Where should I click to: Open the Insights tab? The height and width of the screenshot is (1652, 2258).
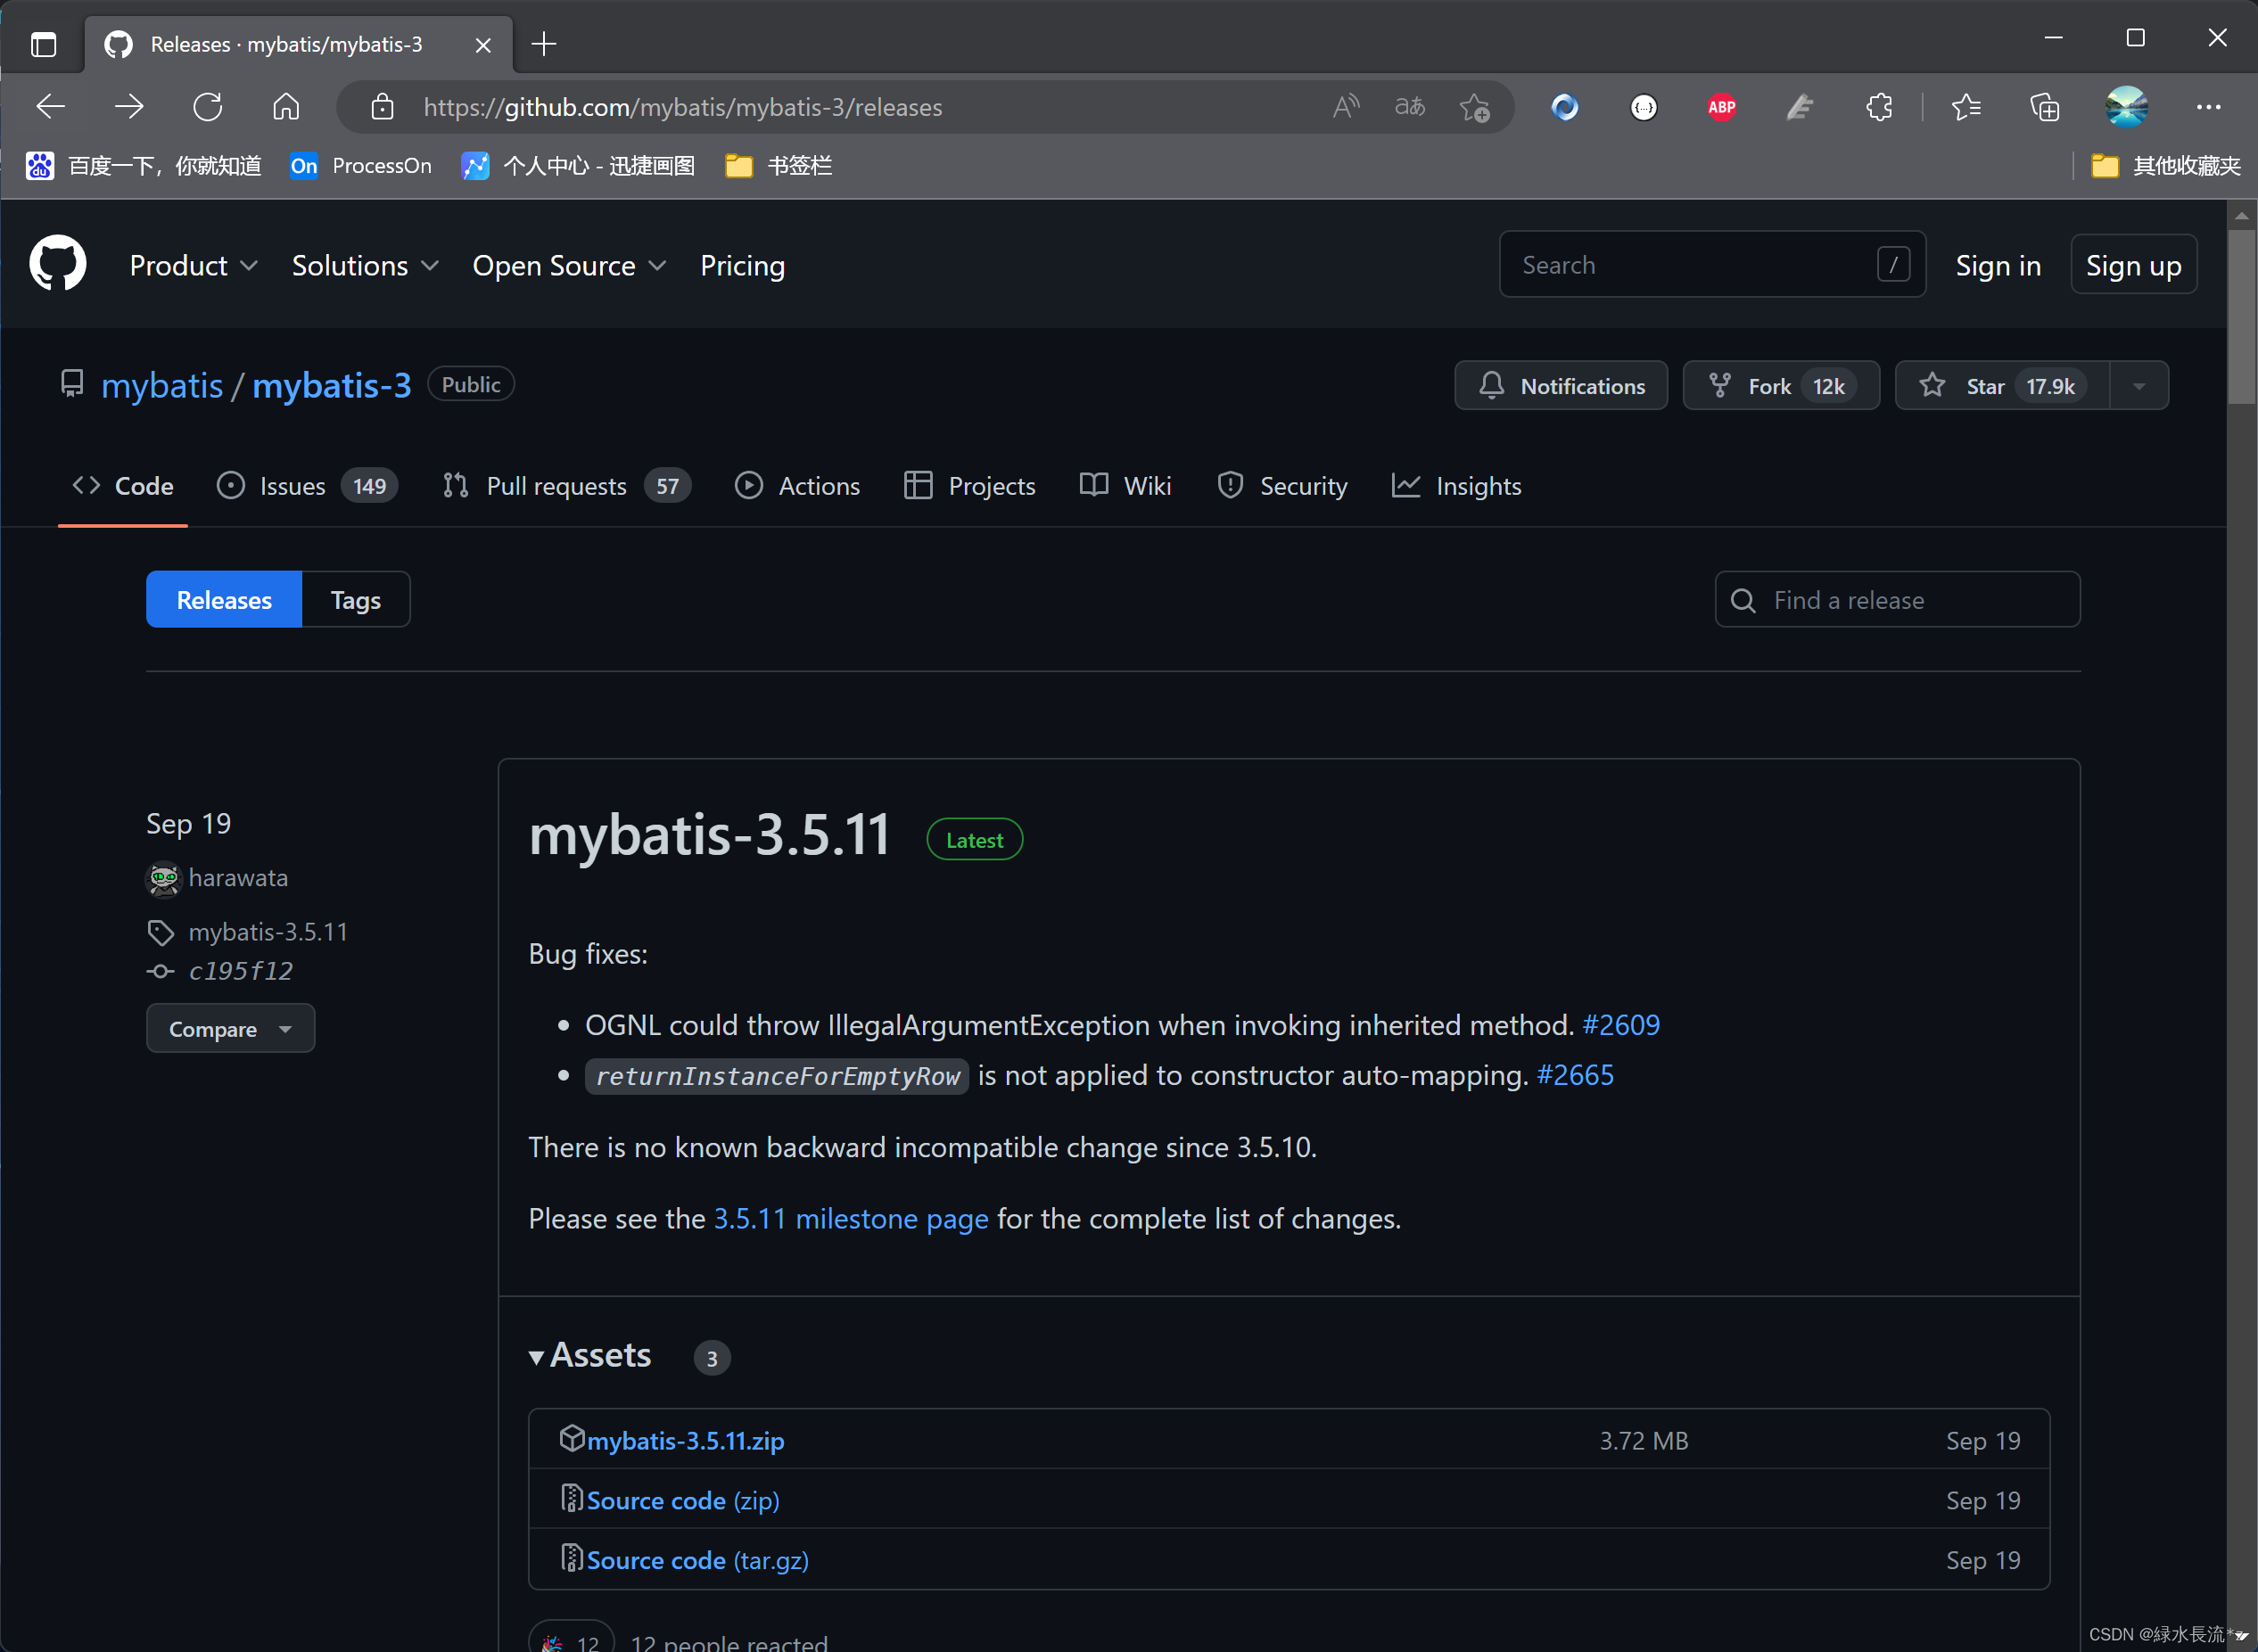pyautogui.click(x=1457, y=486)
